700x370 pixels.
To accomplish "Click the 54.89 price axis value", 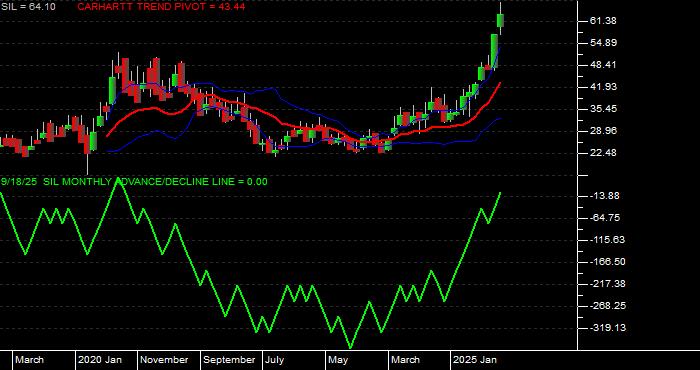I will pyautogui.click(x=603, y=43).
